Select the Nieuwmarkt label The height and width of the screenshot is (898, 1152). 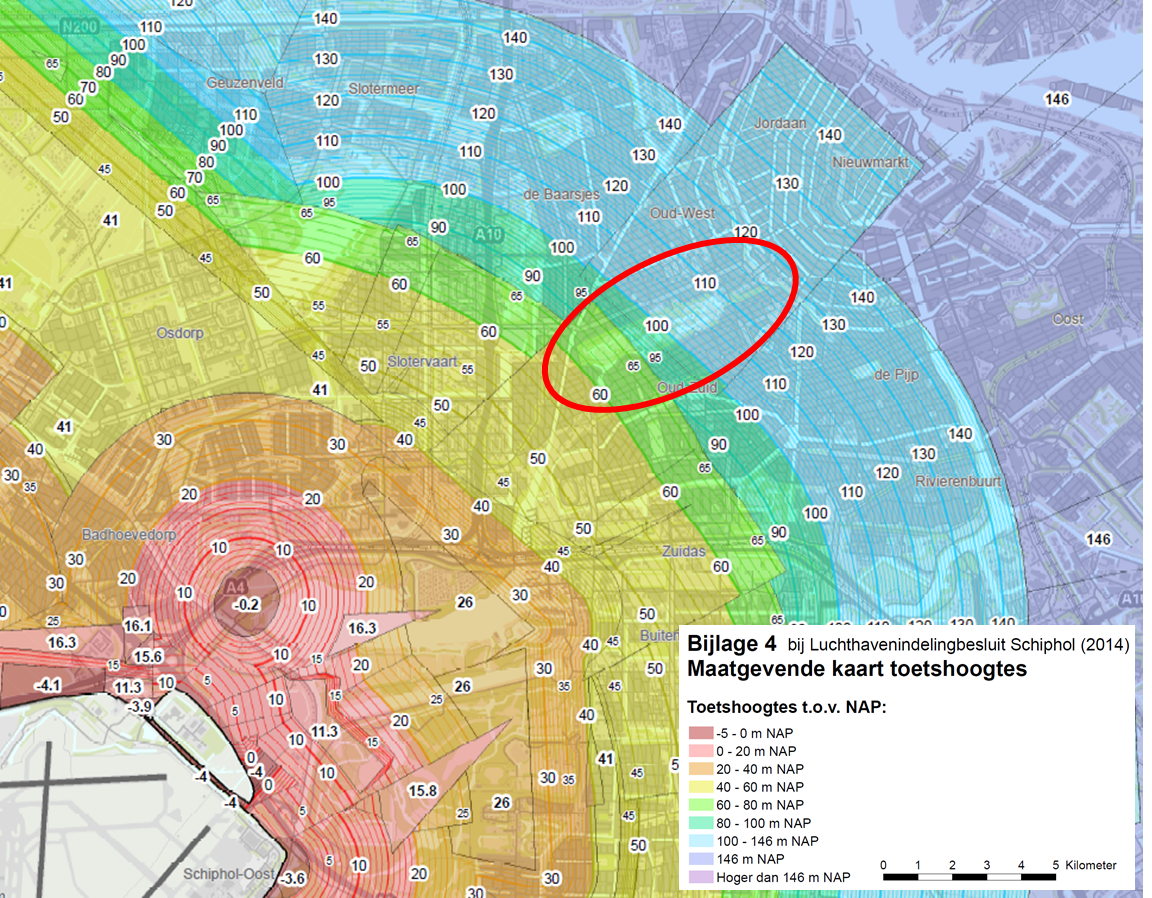(870, 162)
